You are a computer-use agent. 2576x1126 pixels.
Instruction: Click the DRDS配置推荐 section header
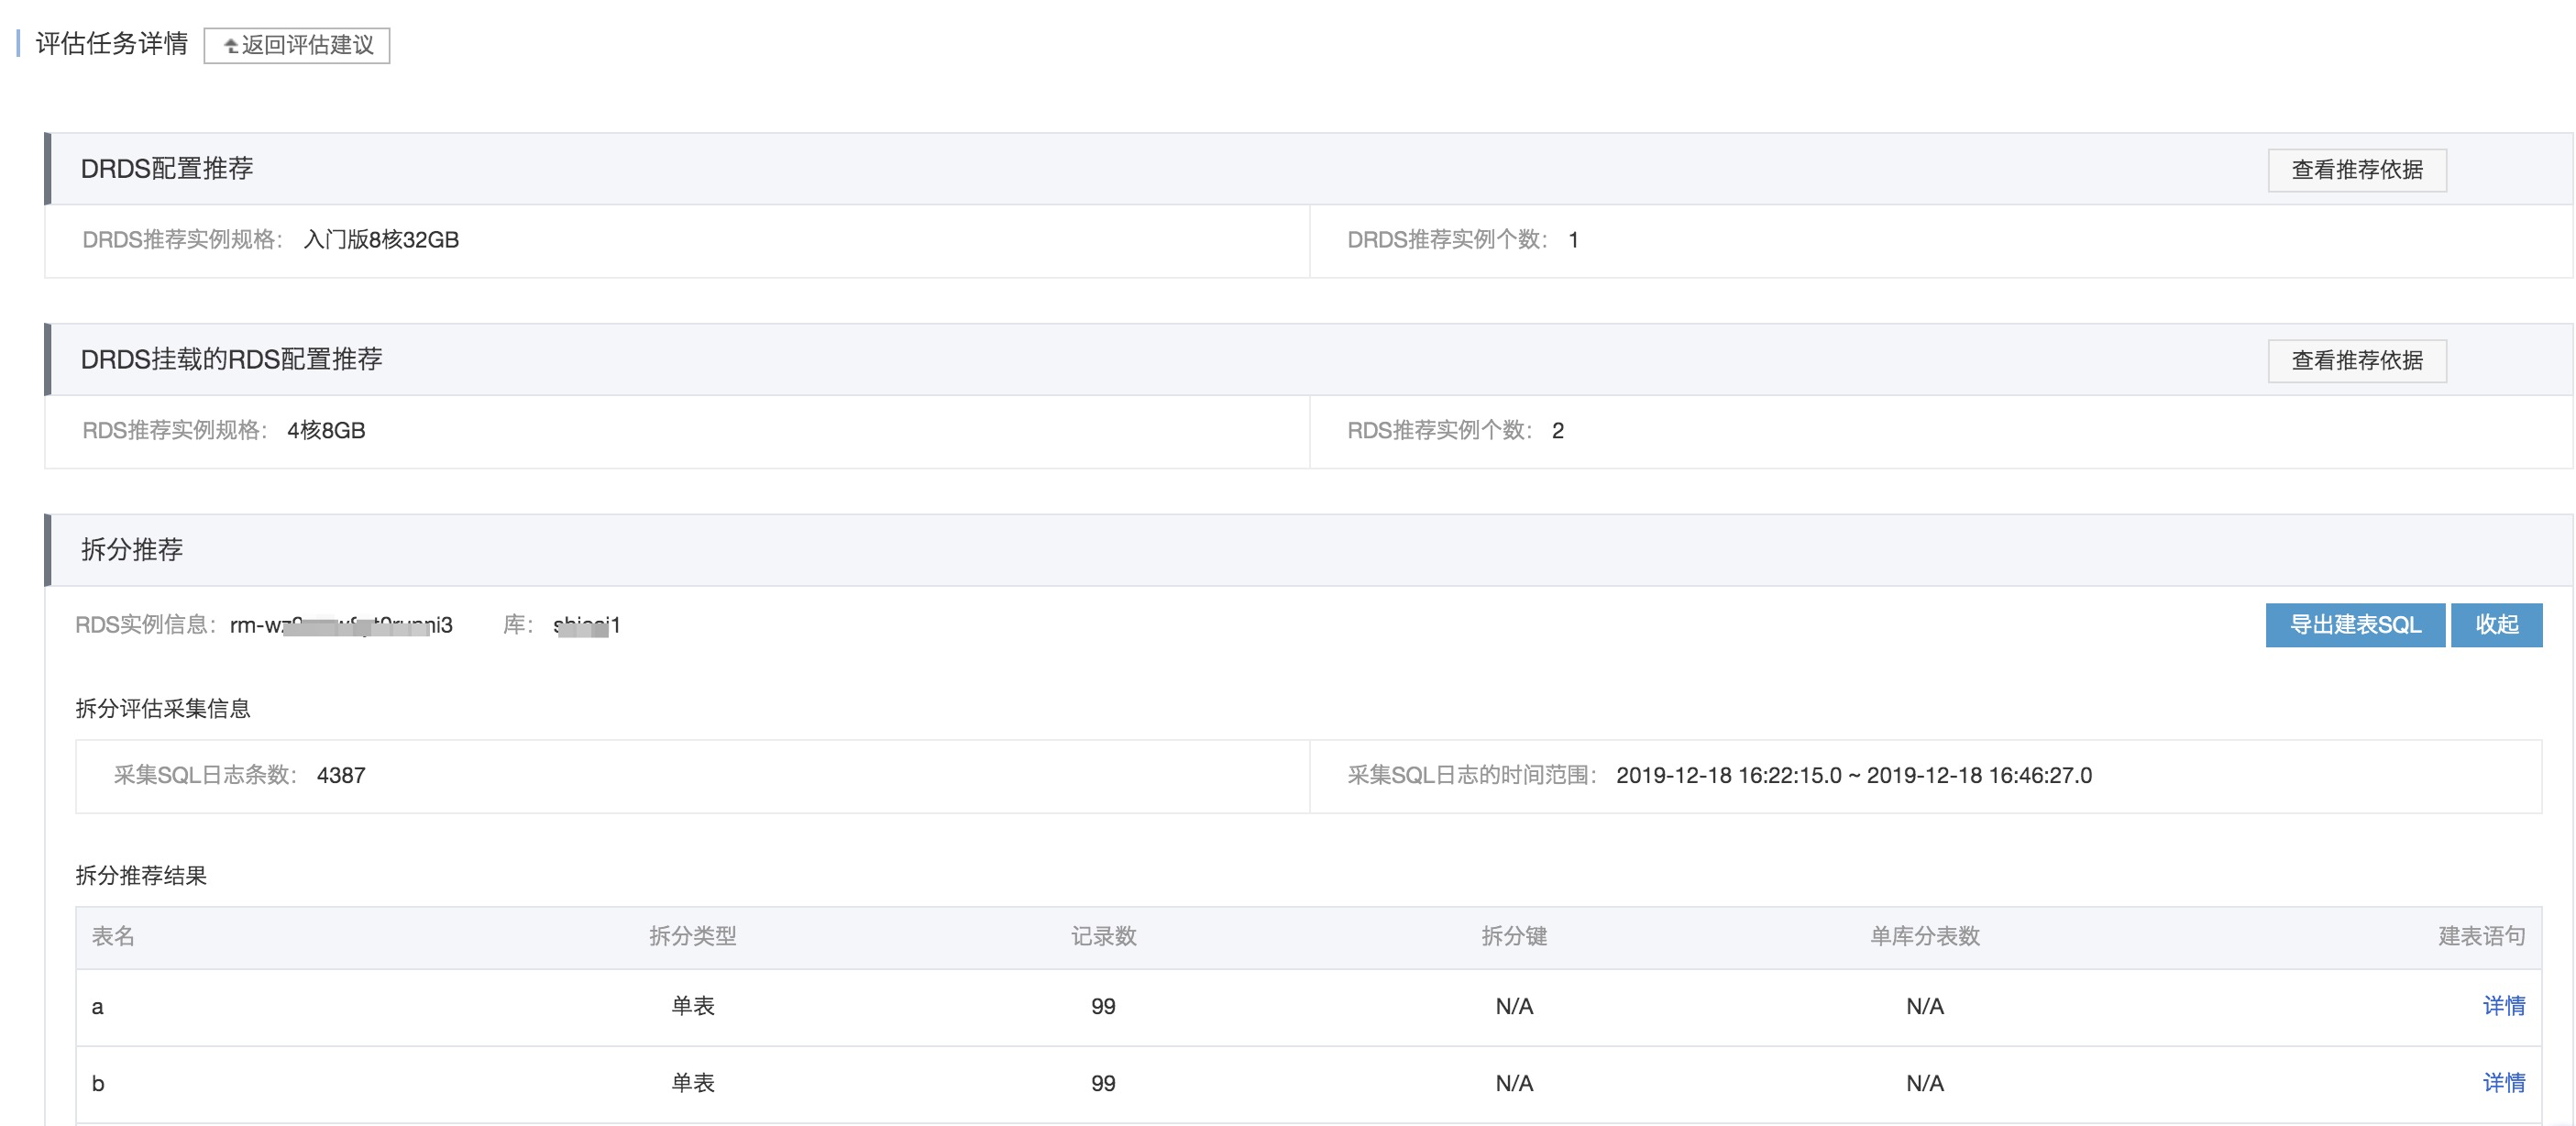point(166,169)
